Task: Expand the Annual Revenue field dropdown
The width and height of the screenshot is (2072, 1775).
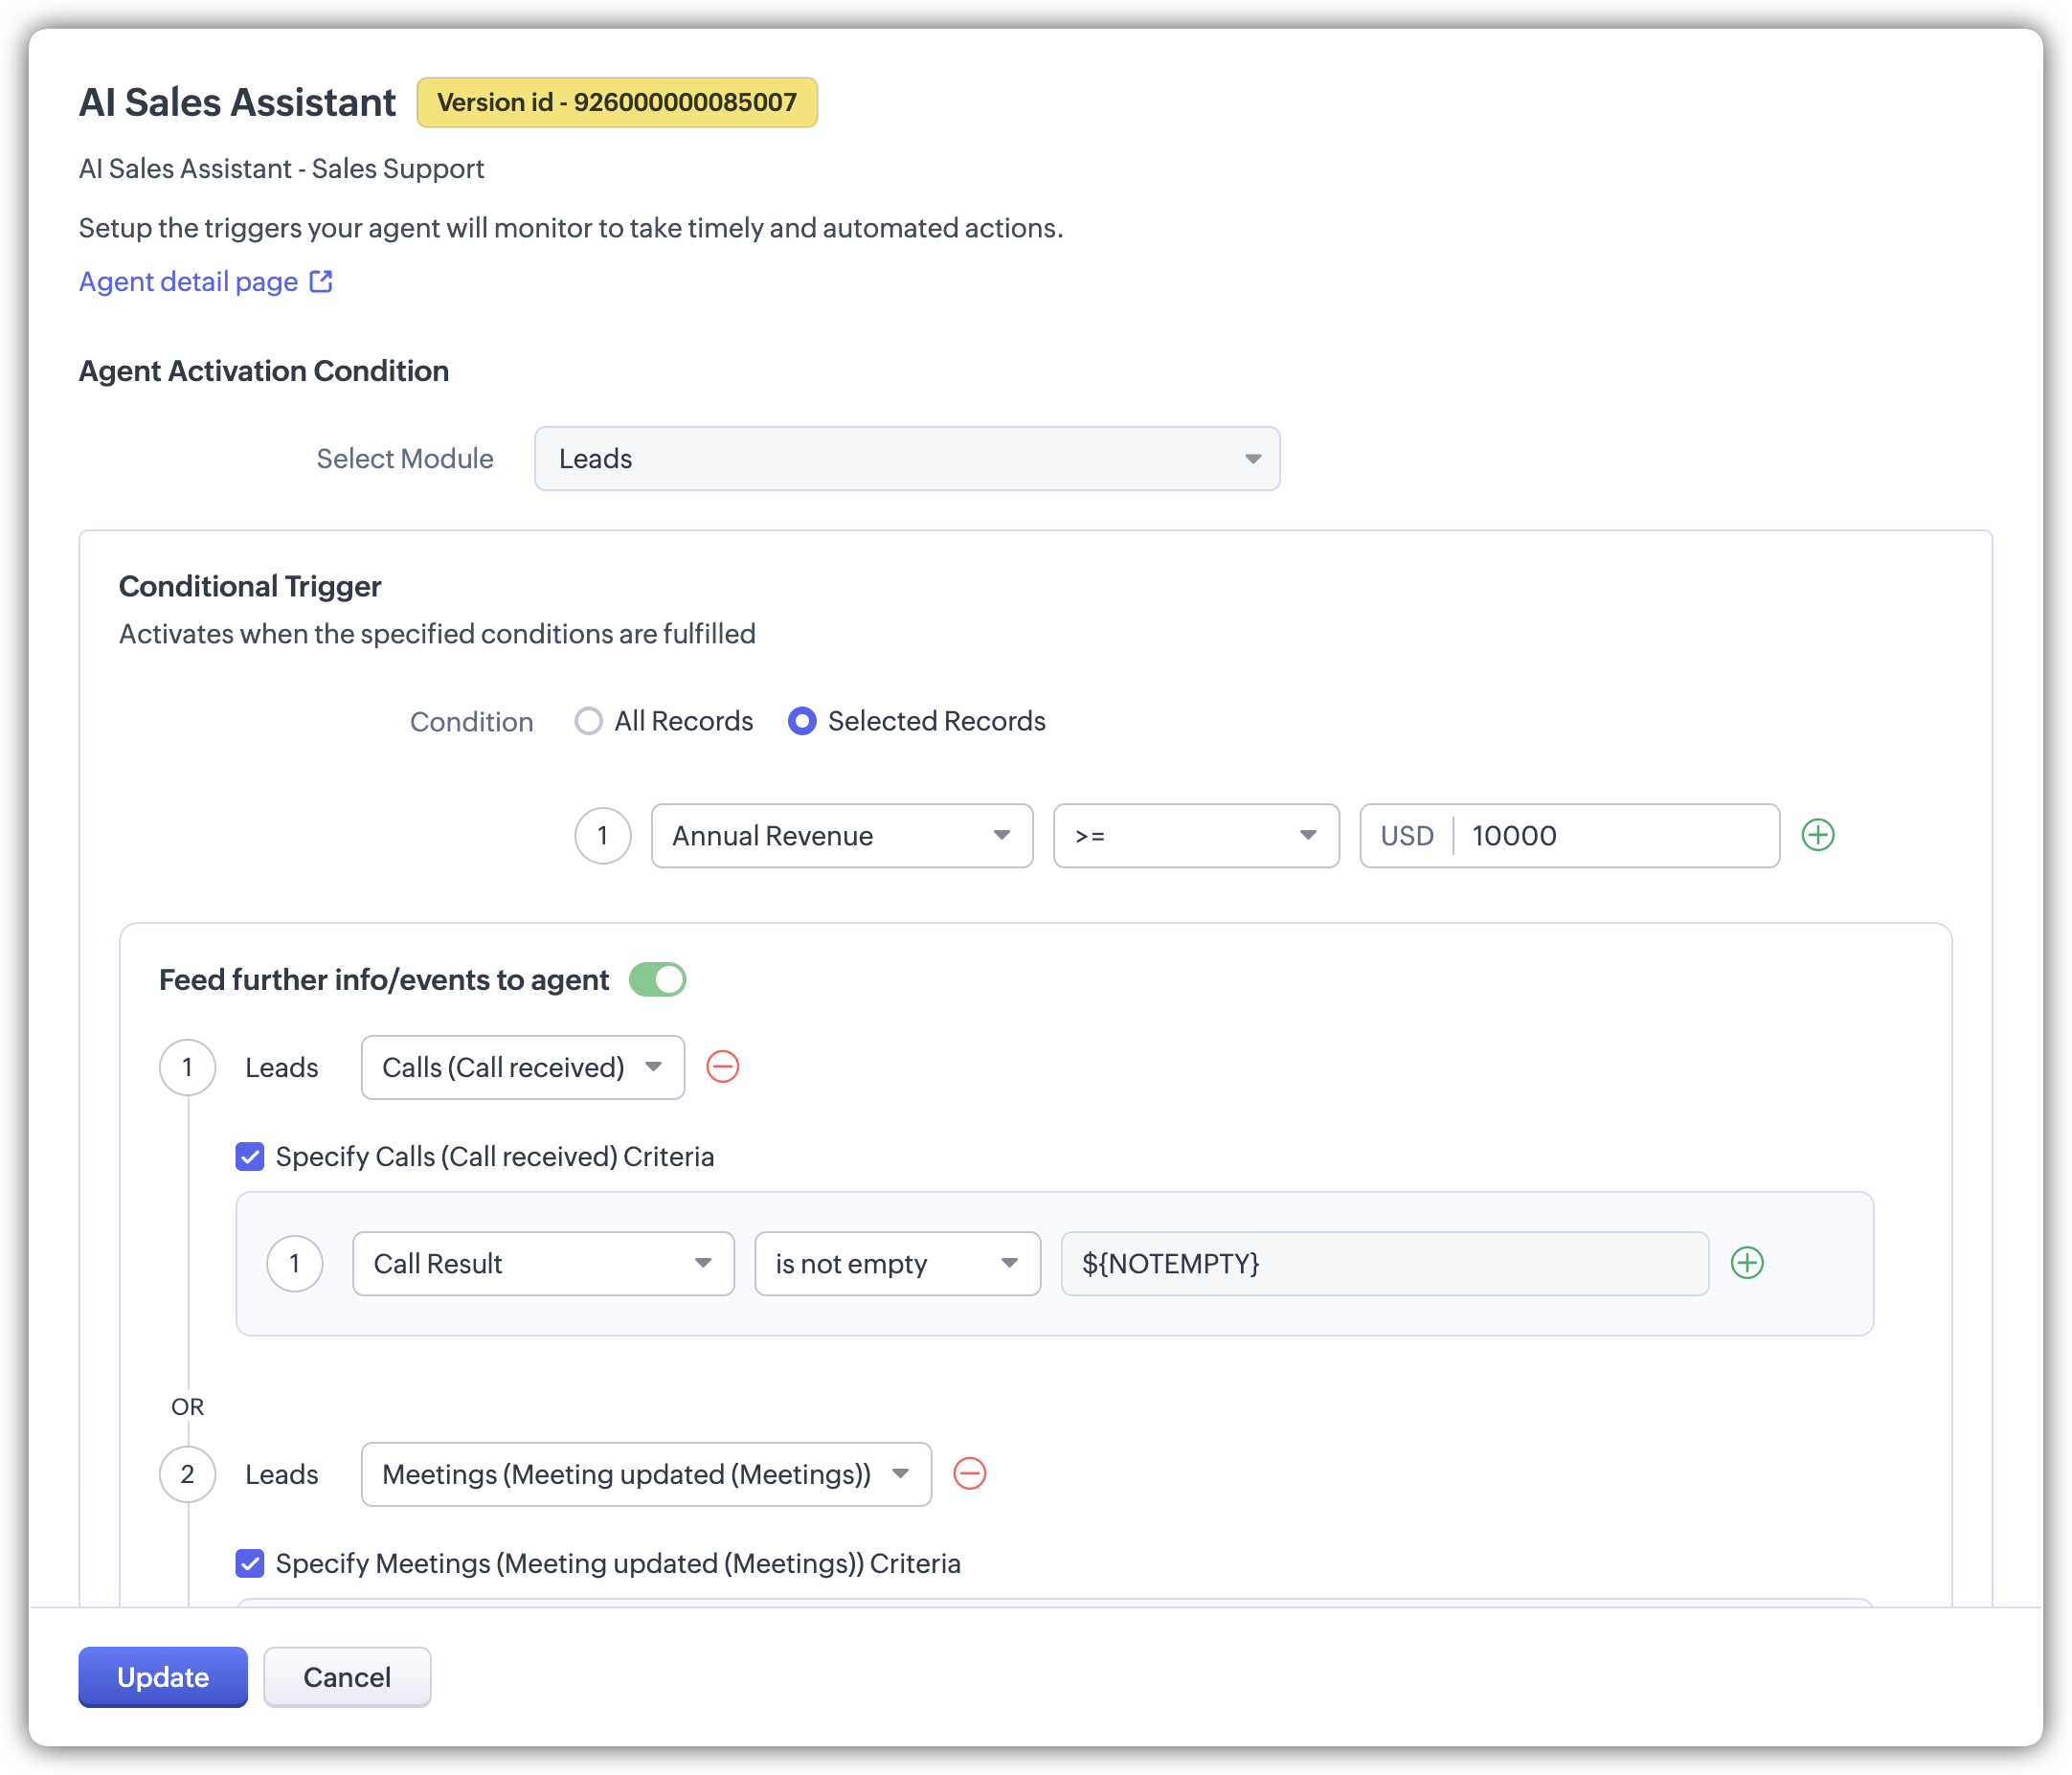Action: click(841, 836)
